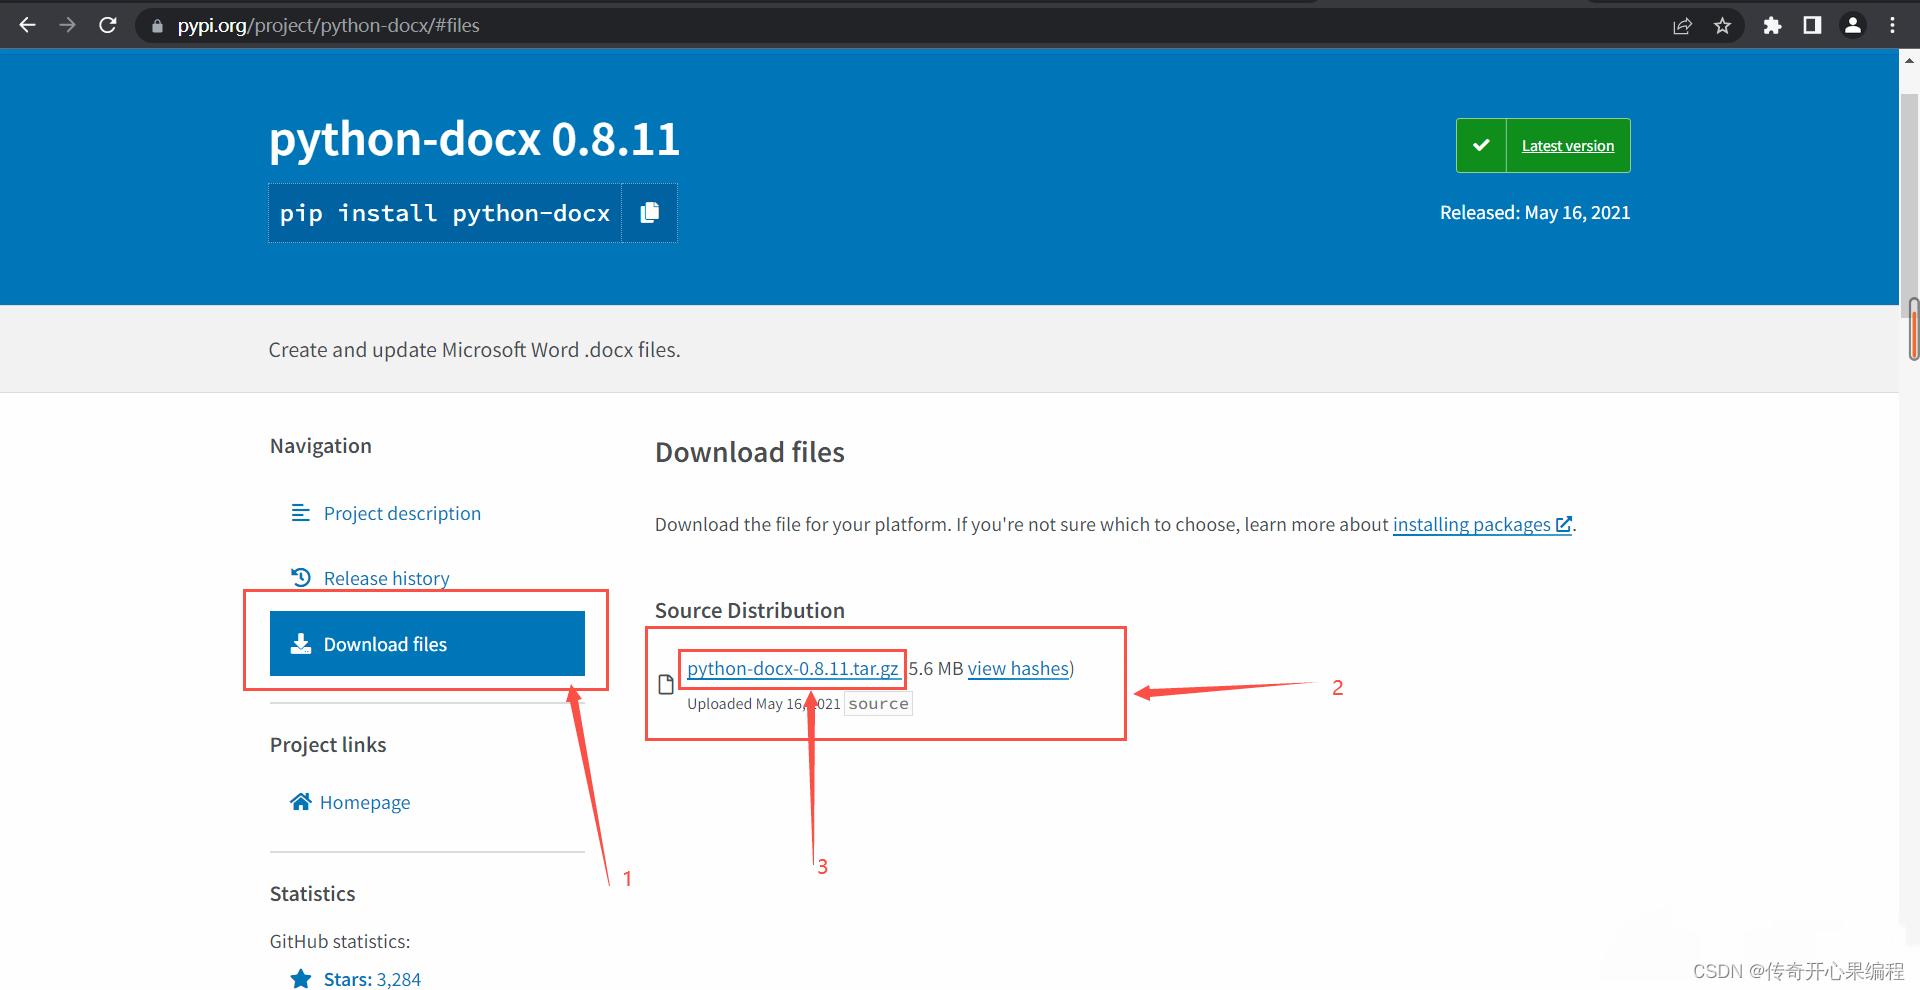Click the Download files heading
The height and width of the screenshot is (990, 1920).
(750, 452)
